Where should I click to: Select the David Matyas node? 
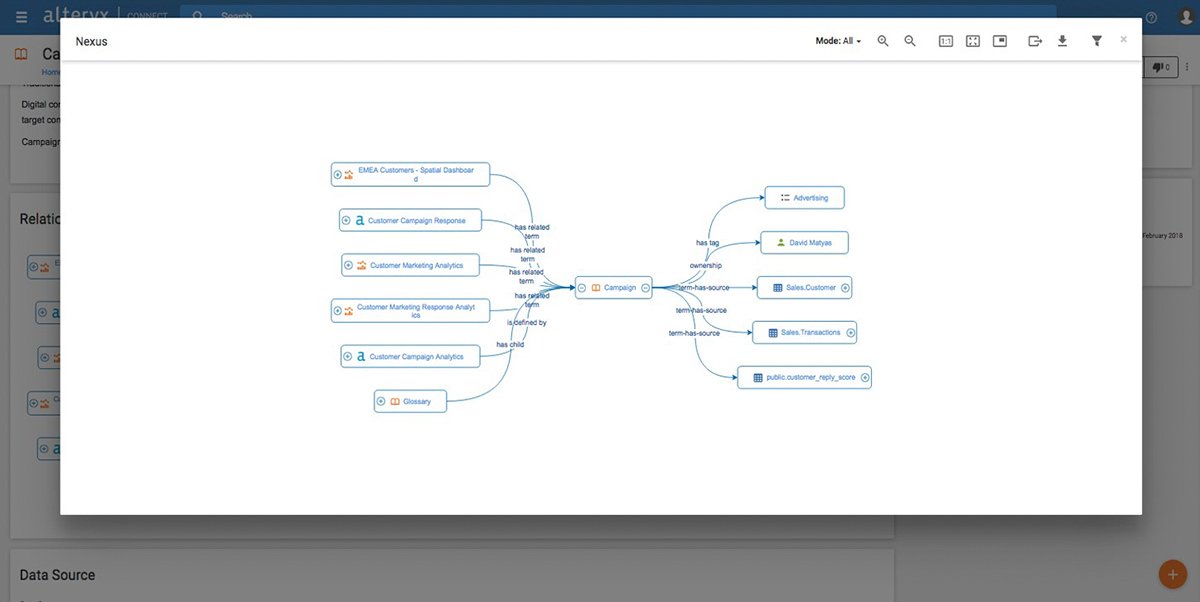806,242
